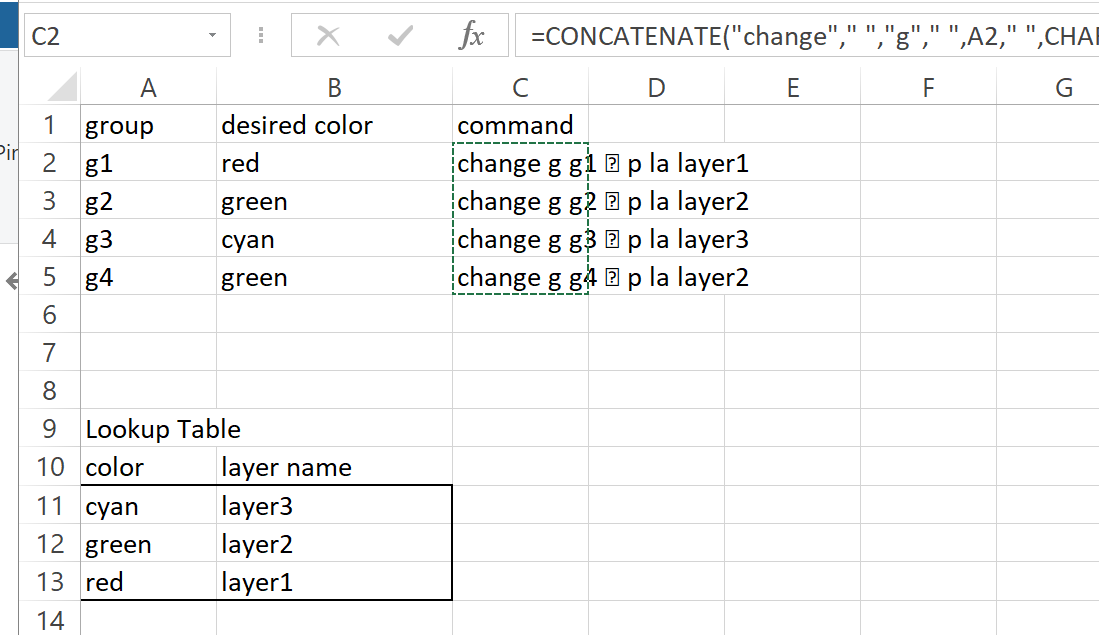Select column F header
Image resolution: width=1099 pixels, height=635 pixels.
click(927, 88)
